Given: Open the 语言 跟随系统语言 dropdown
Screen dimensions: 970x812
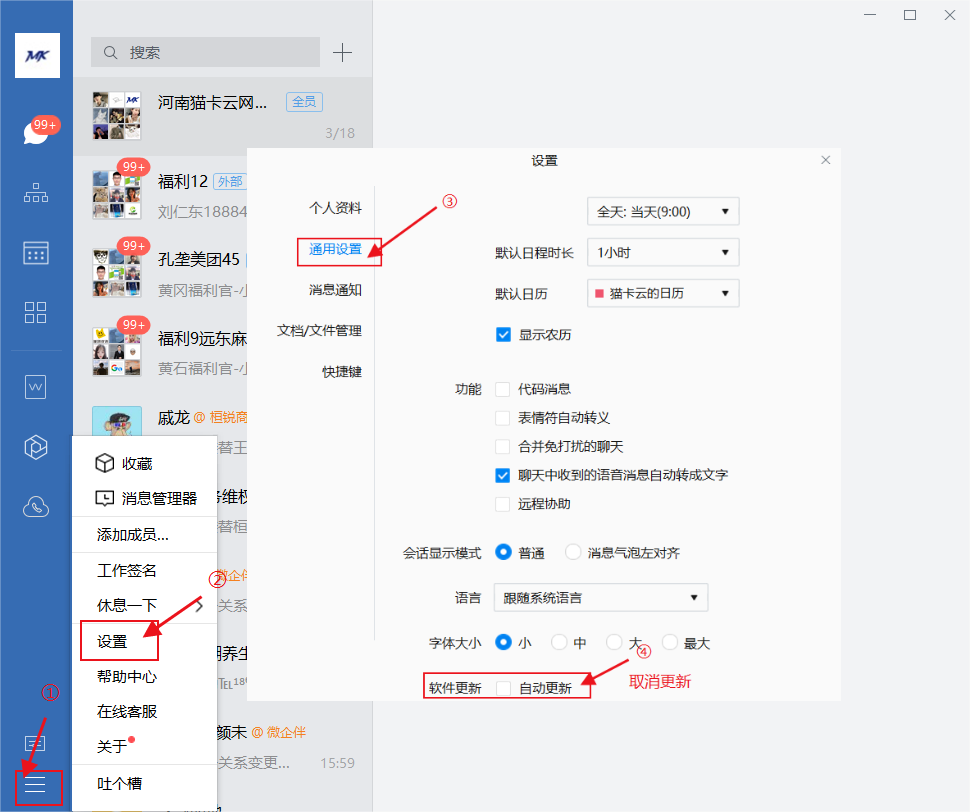Looking at the screenshot, I should tap(601, 597).
